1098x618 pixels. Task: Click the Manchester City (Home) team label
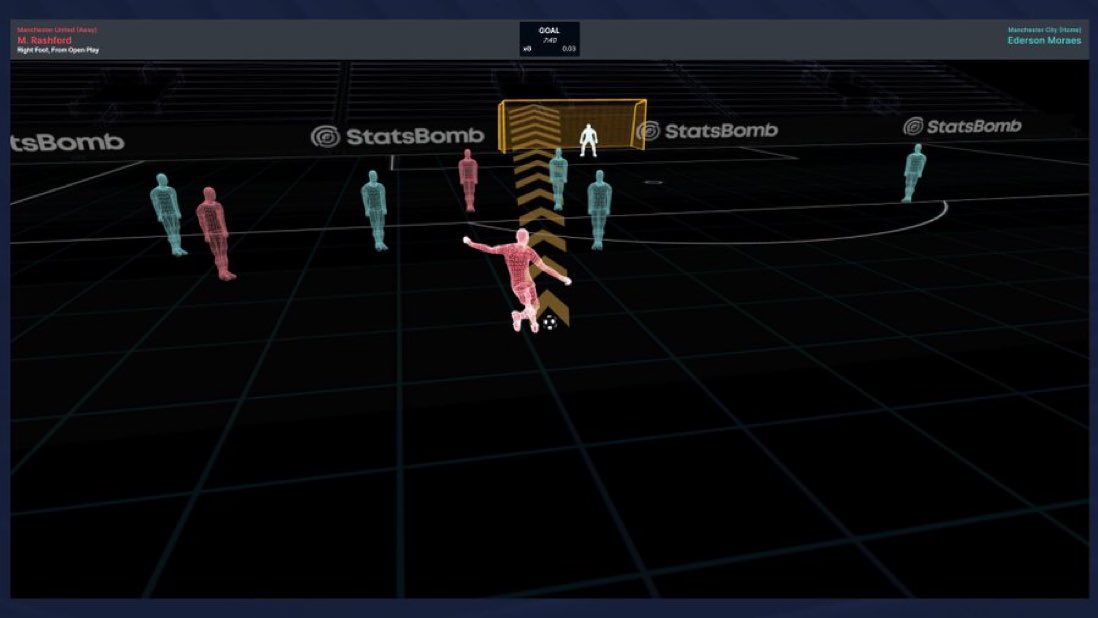tap(1044, 30)
